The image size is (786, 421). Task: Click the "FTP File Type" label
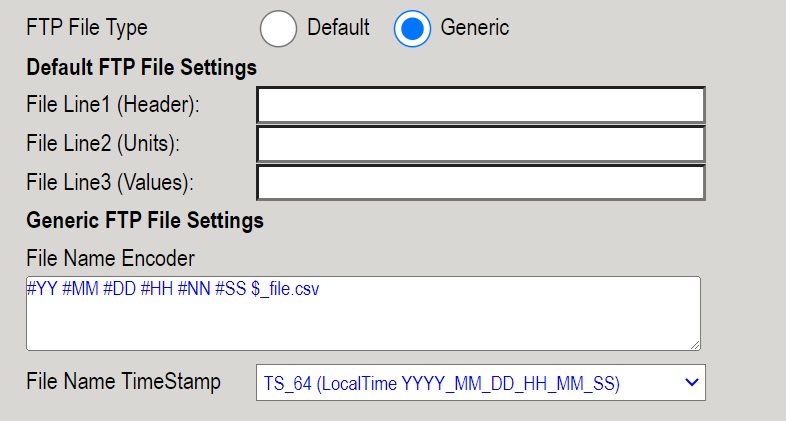click(86, 28)
